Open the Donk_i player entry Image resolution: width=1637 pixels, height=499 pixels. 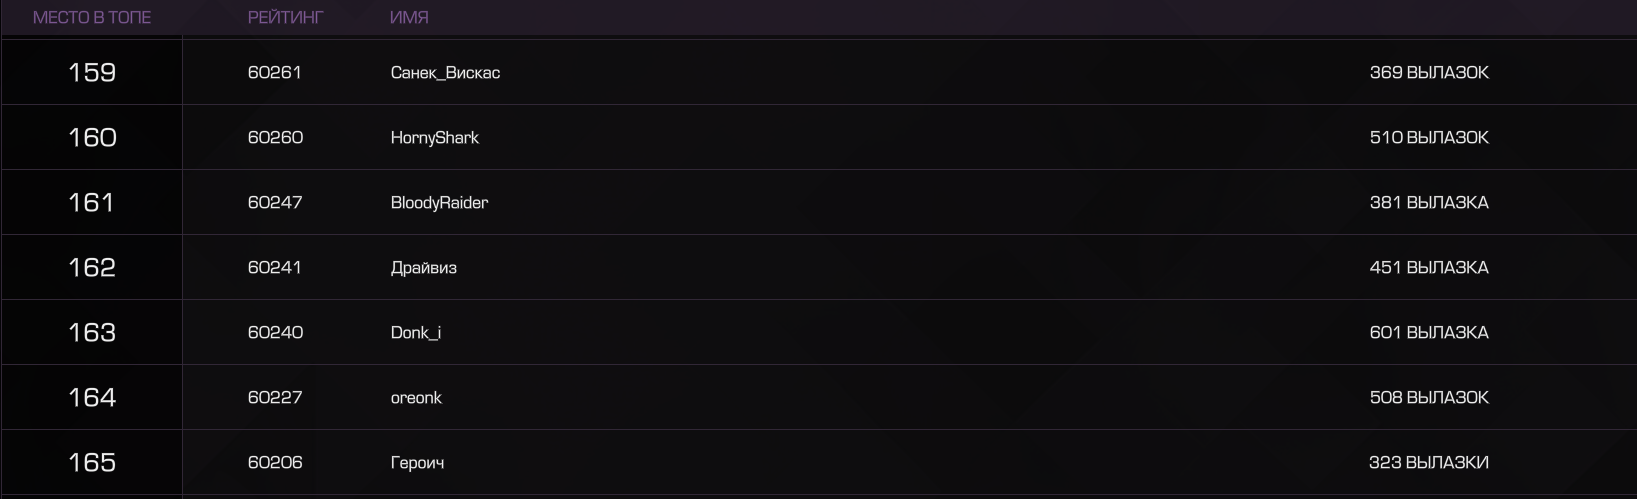click(416, 333)
